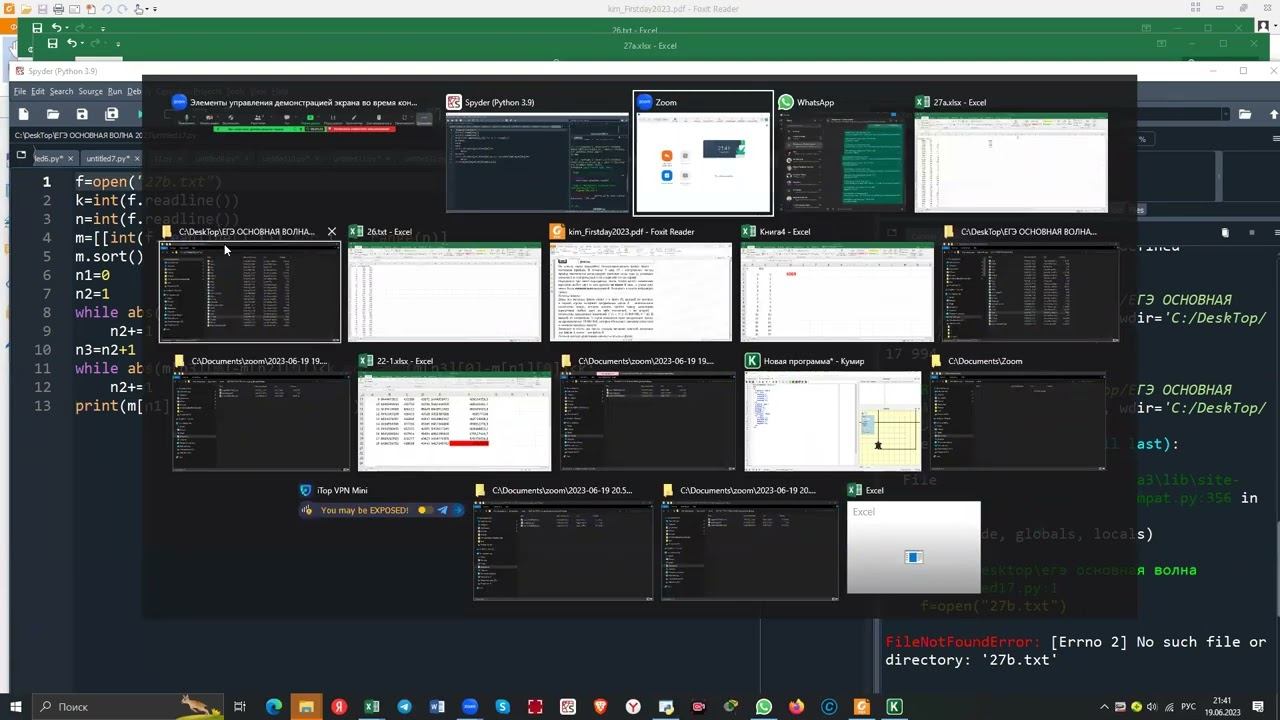Switch input language via РУС indicator
1280x720 pixels.
(1189, 707)
